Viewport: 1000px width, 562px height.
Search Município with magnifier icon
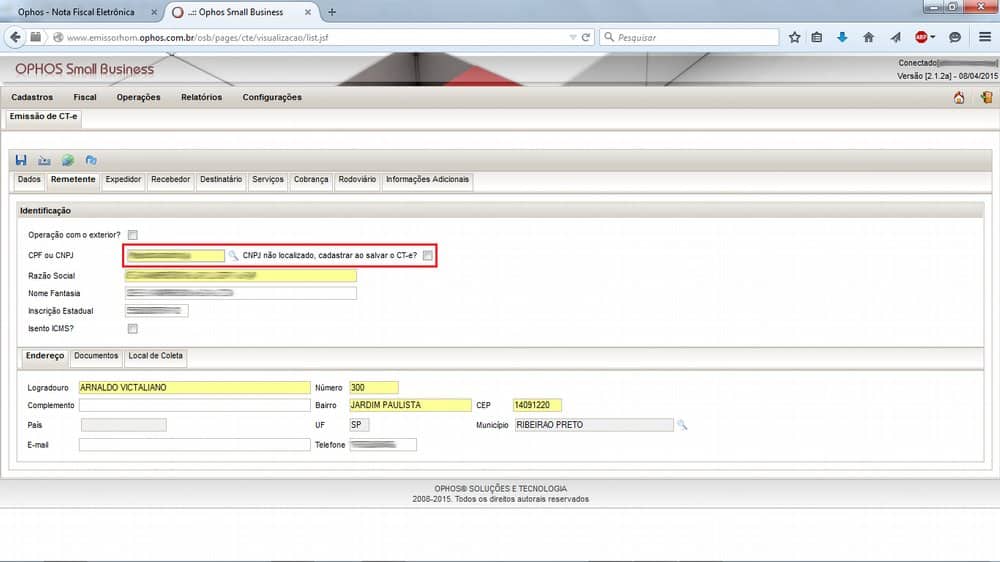tap(682, 425)
